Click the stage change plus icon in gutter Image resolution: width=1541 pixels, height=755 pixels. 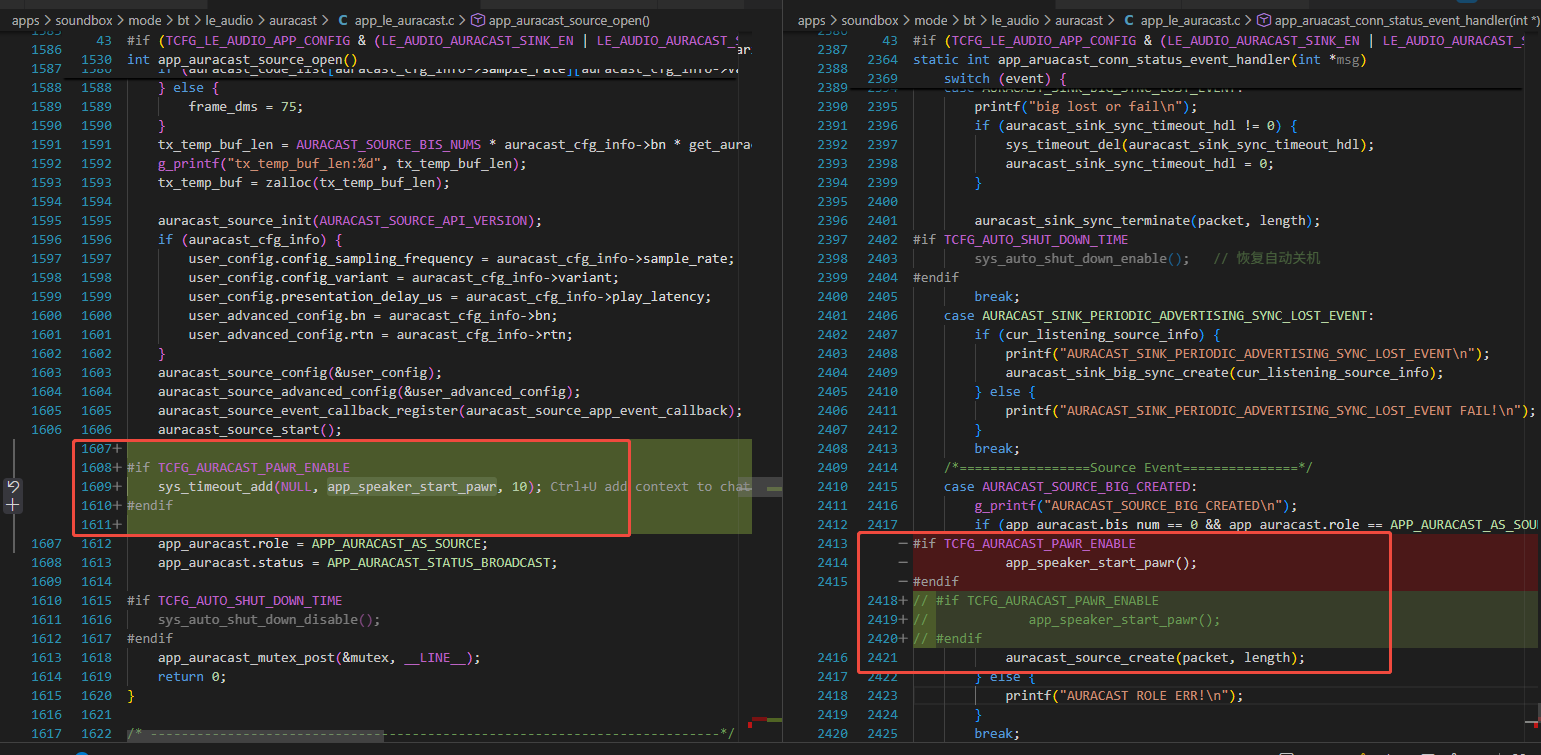pyautogui.click(x=12, y=506)
